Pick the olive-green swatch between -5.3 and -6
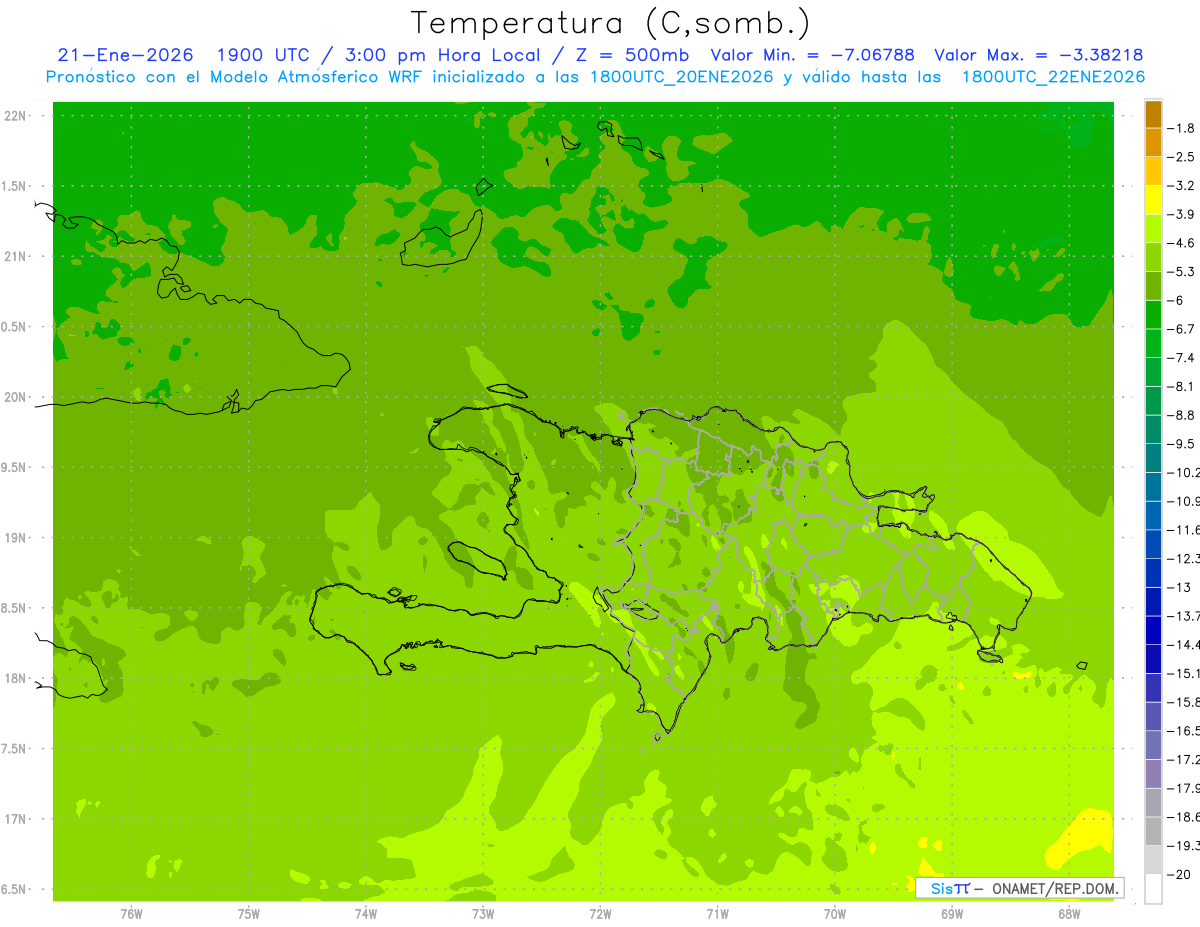Viewport: 1200px width, 927px height. pos(1153,286)
